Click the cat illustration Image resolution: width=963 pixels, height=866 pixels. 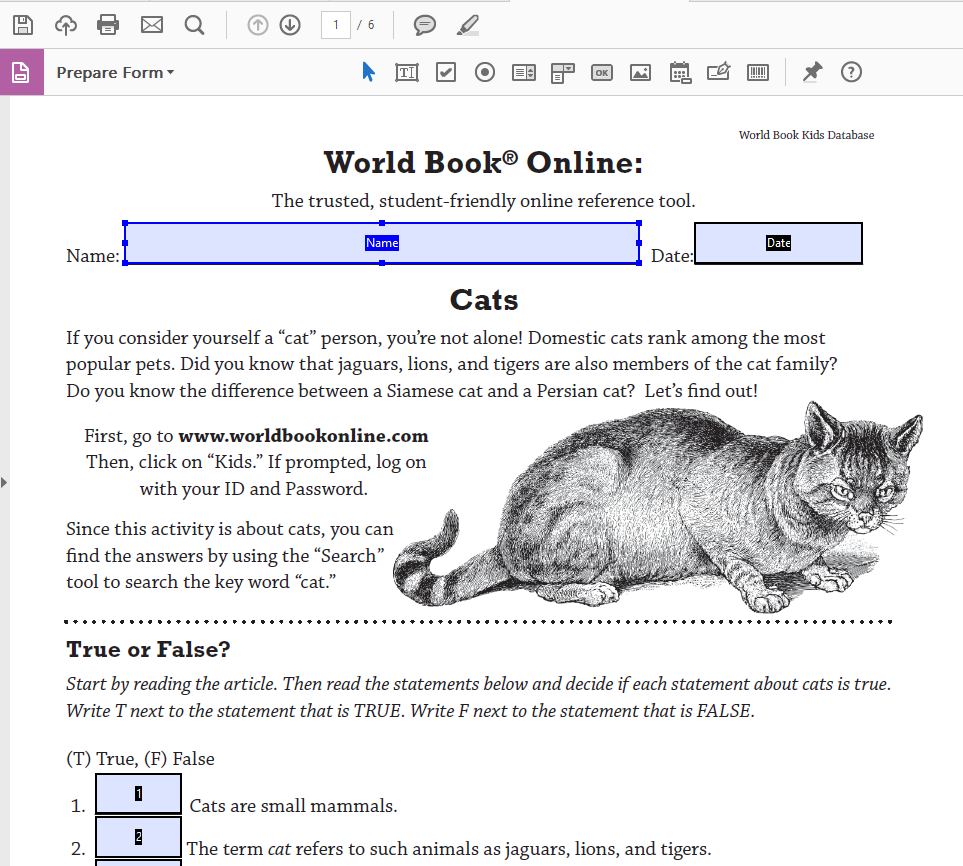tap(657, 507)
